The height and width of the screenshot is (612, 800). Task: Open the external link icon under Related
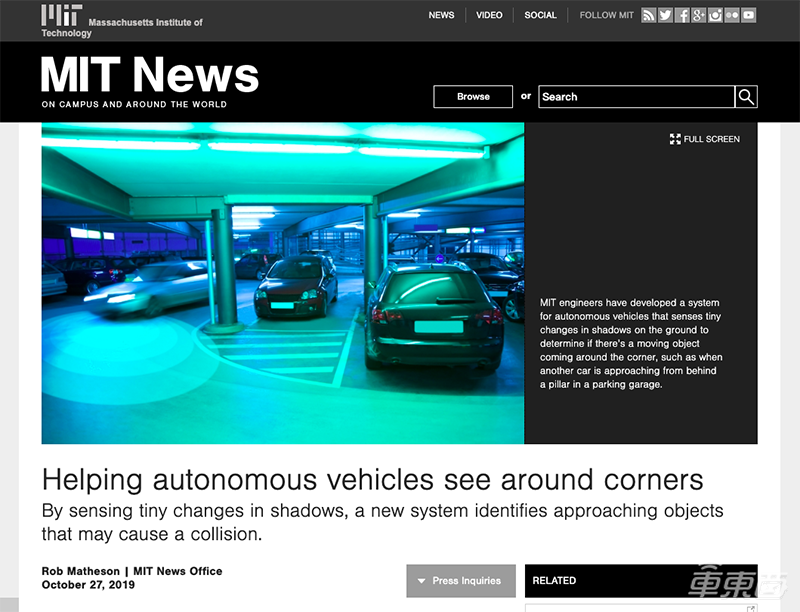(x=751, y=608)
